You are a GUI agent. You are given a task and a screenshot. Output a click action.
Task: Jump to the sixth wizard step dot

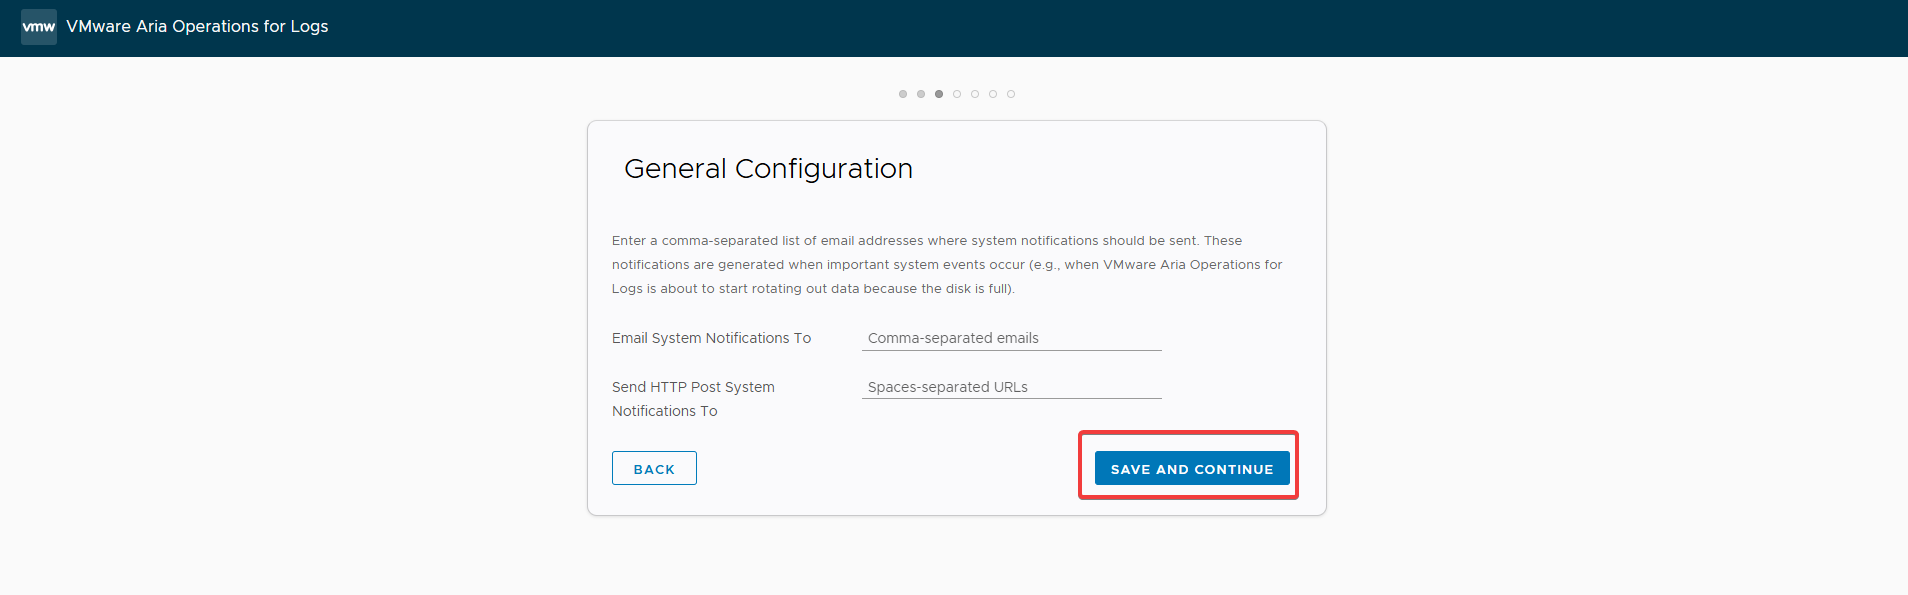point(993,94)
